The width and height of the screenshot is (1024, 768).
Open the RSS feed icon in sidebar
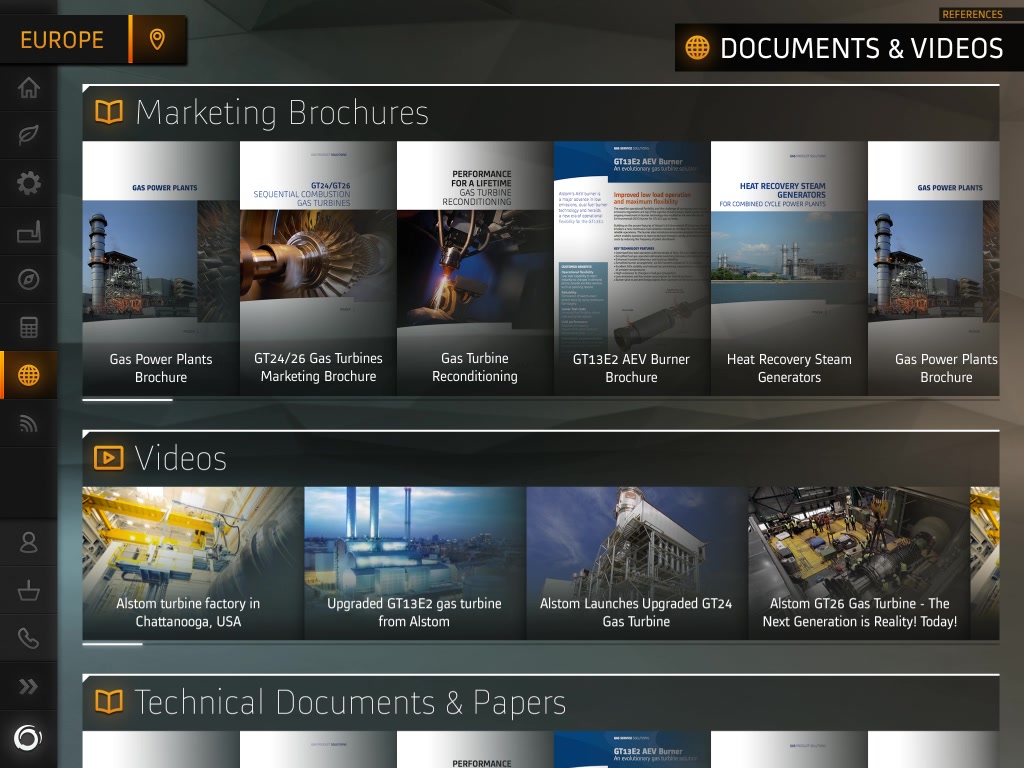click(29, 424)
